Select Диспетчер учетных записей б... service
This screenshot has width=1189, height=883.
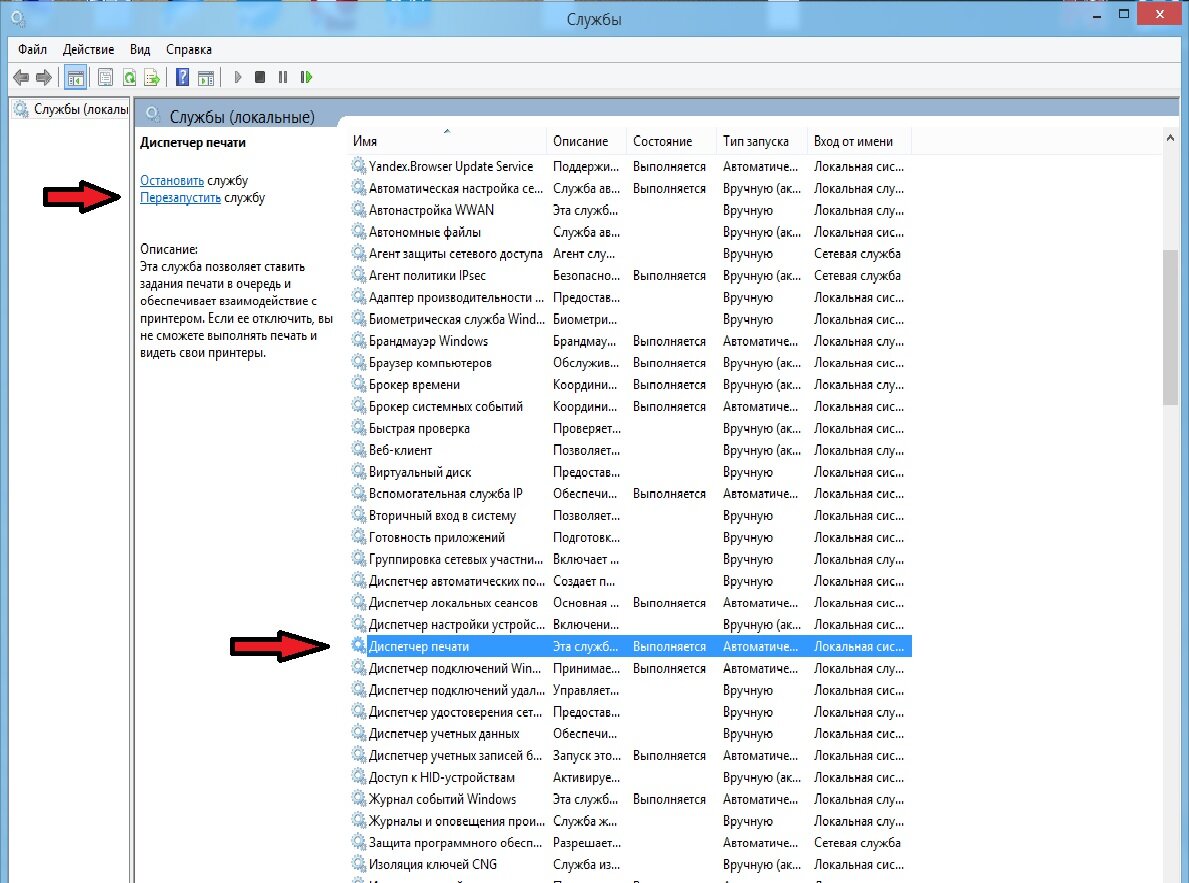(630, 756)
